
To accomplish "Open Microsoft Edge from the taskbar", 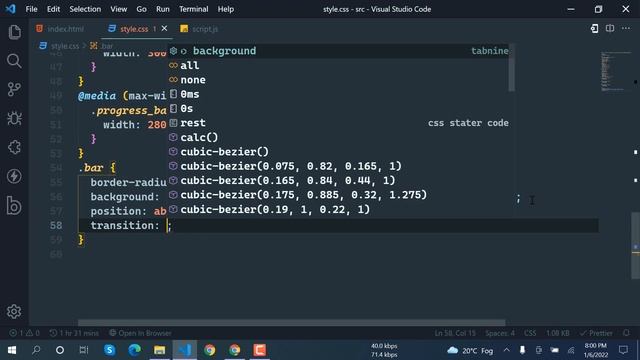I will tap(134, 350).
